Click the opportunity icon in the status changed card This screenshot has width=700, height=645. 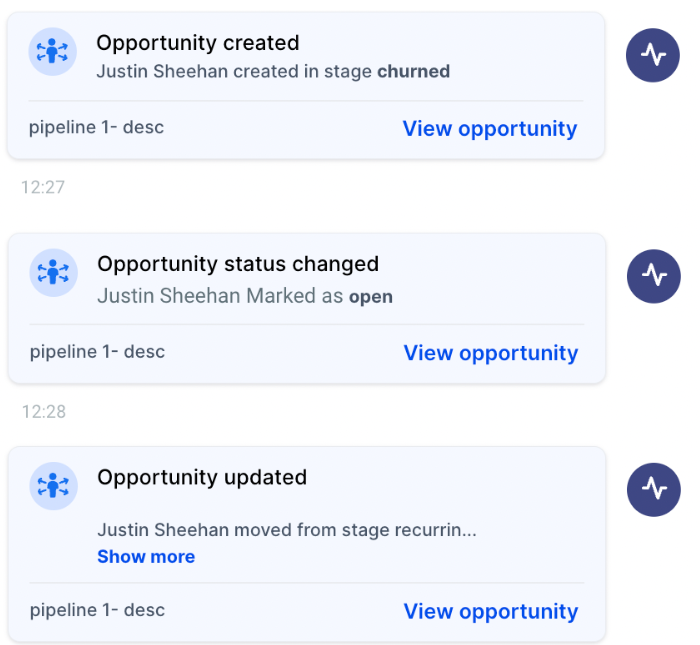pyautogui.click(x=54, y=273)
